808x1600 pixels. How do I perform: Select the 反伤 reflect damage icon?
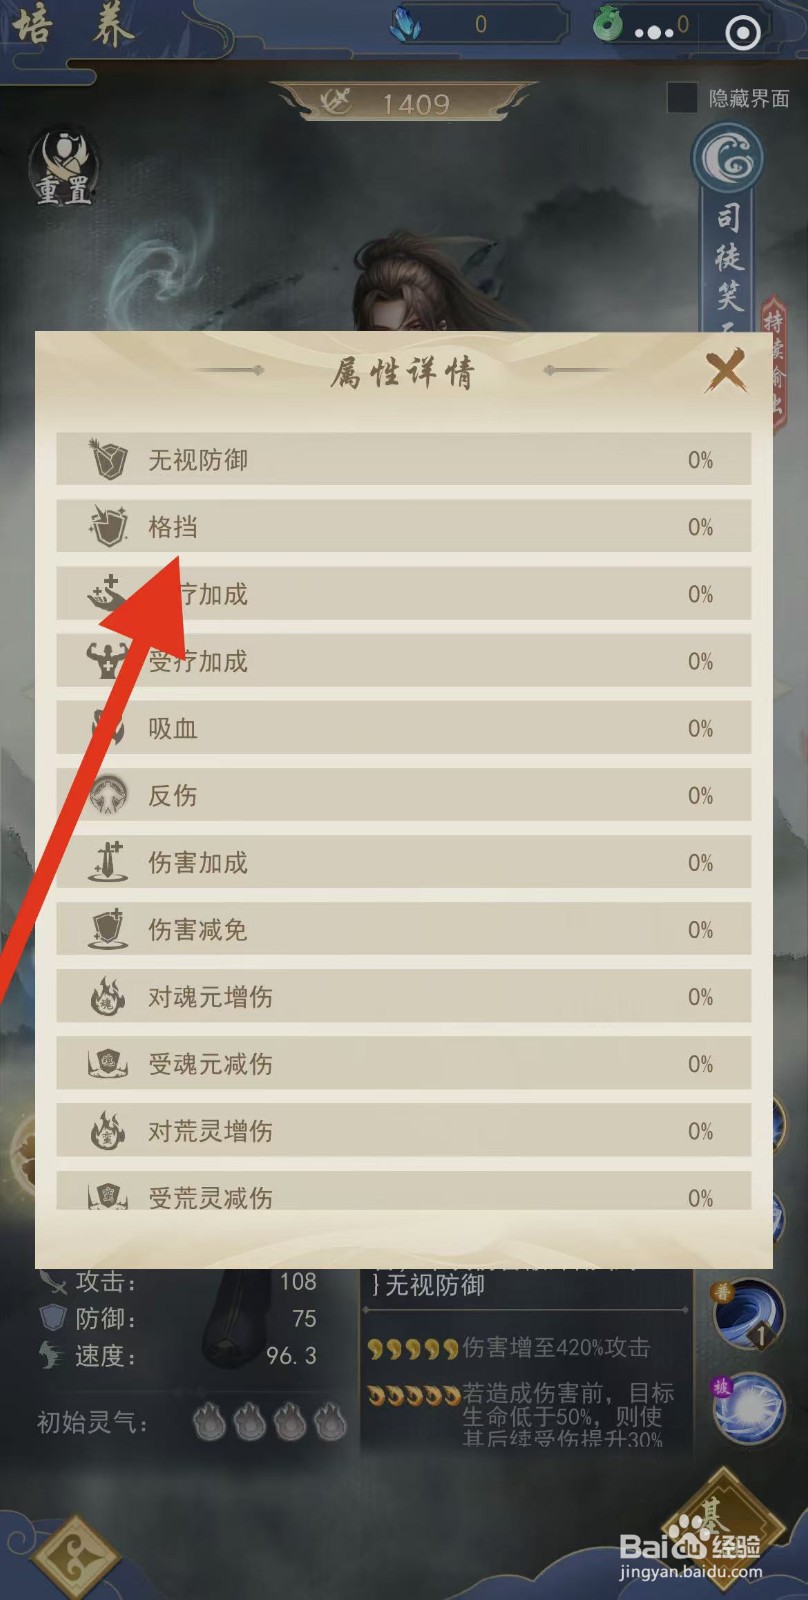coord(108,795)
